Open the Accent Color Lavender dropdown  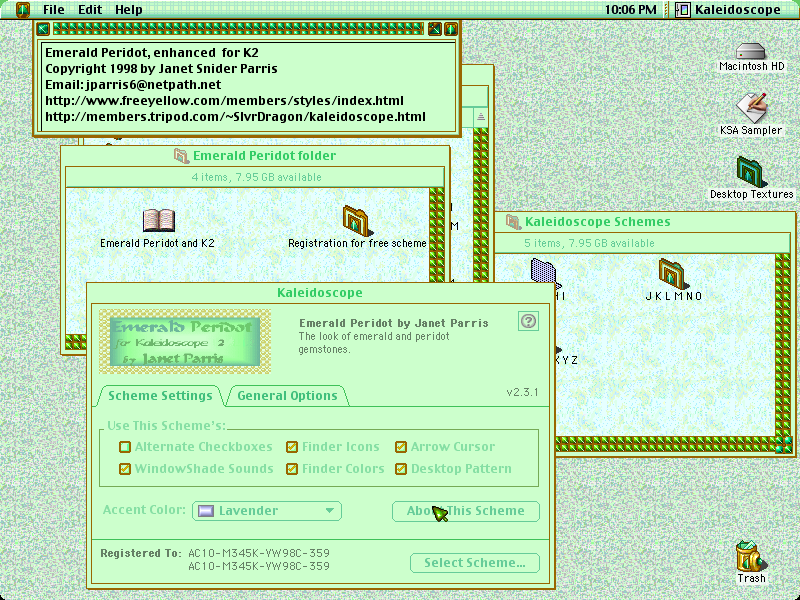coord(267,511)
